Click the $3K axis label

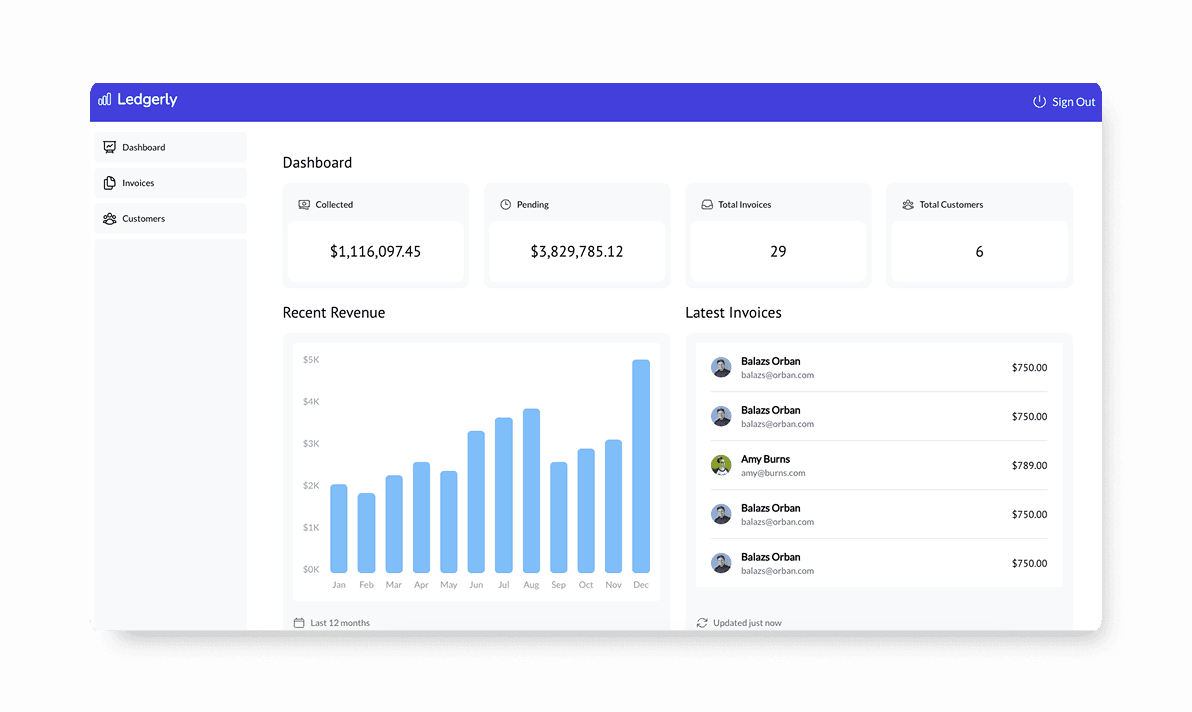[x=311, y=443]
